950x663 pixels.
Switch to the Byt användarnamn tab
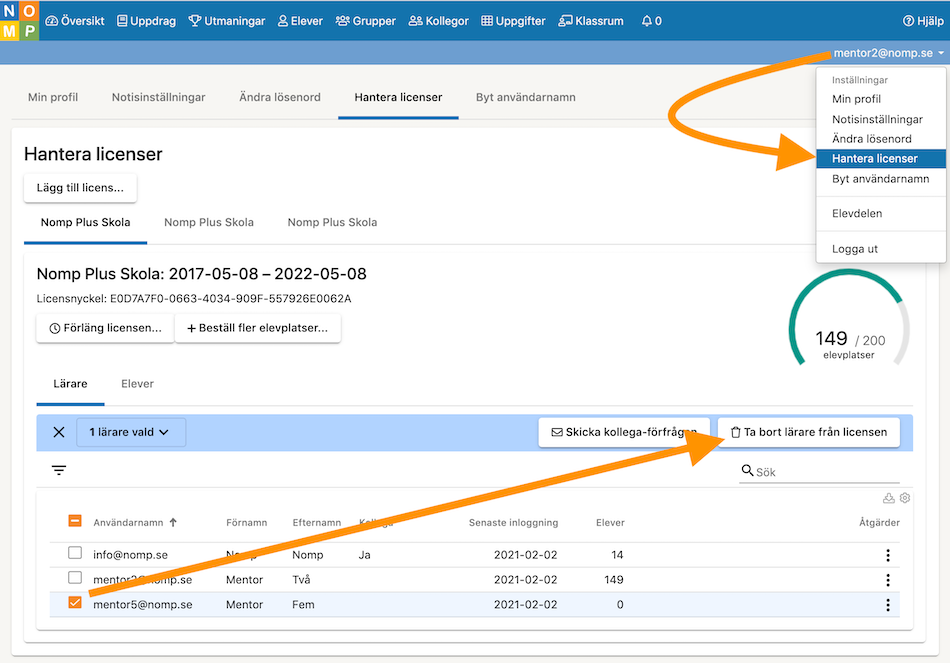(526, 97)
